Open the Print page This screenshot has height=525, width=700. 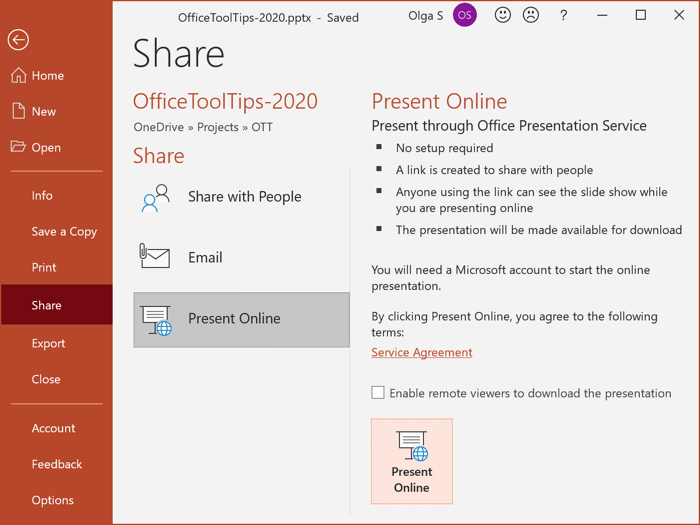(x=44, y=268)
